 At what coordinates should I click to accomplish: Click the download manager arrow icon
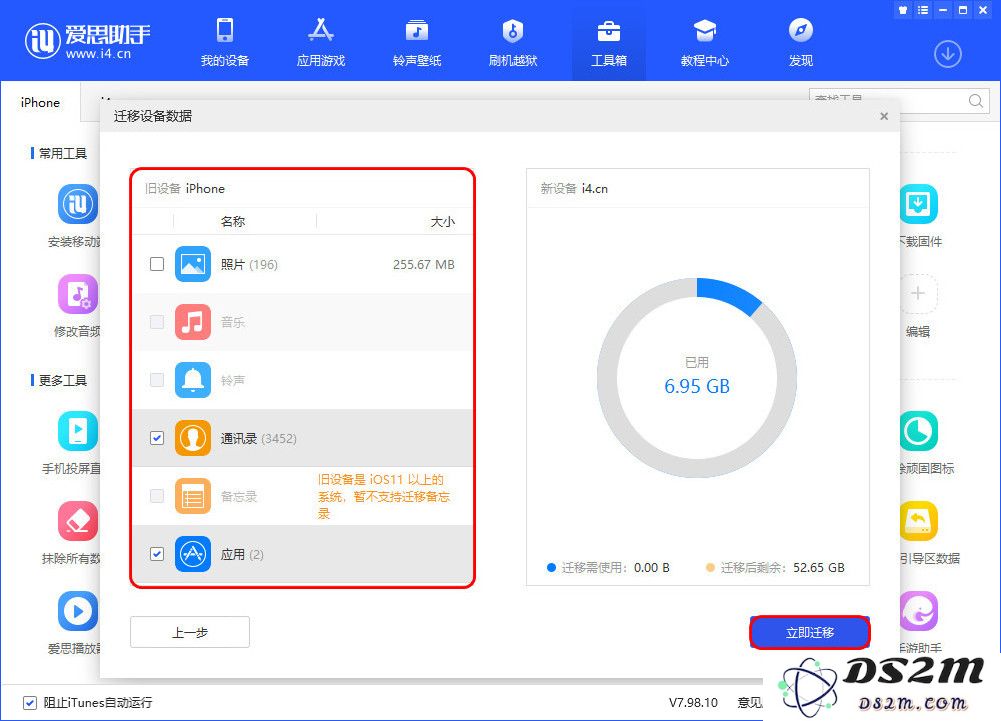[948, 54]
